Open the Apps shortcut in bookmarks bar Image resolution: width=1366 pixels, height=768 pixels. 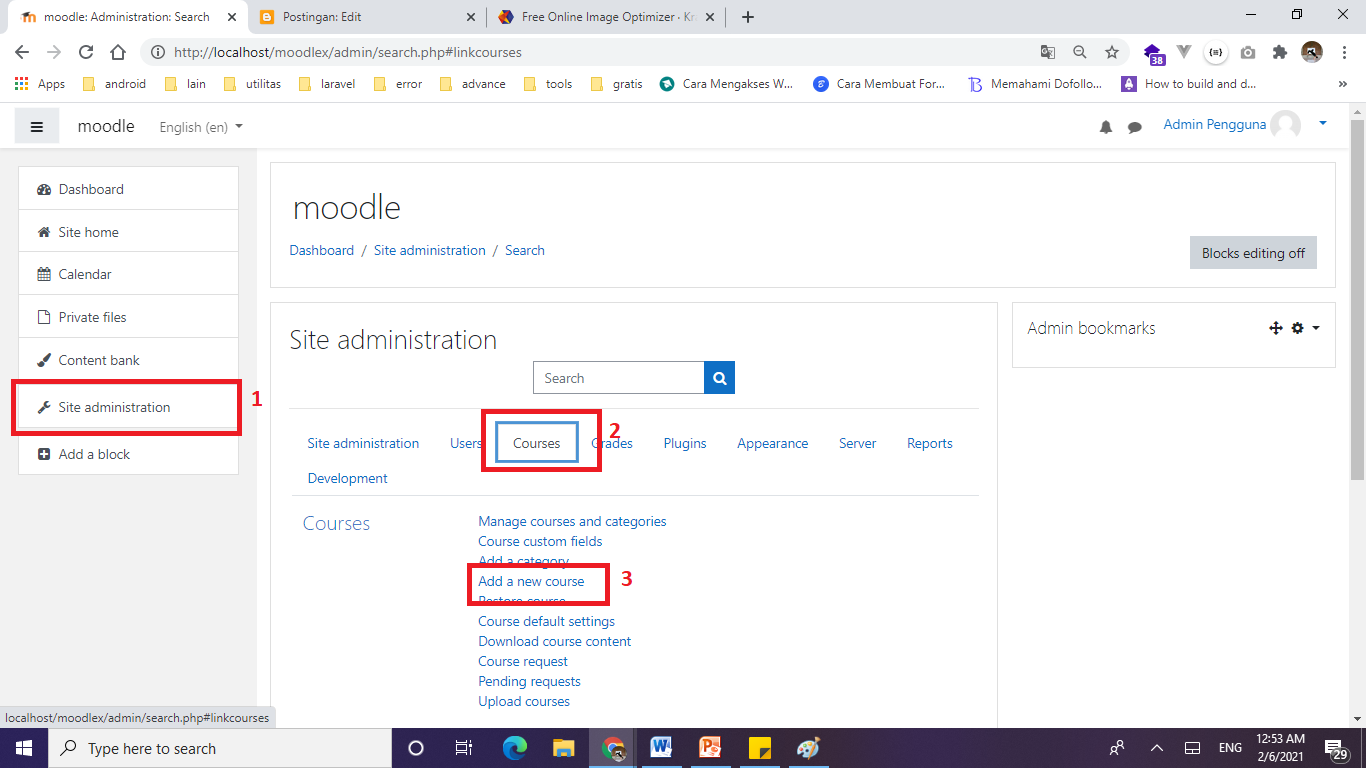[x=40, y=84]
